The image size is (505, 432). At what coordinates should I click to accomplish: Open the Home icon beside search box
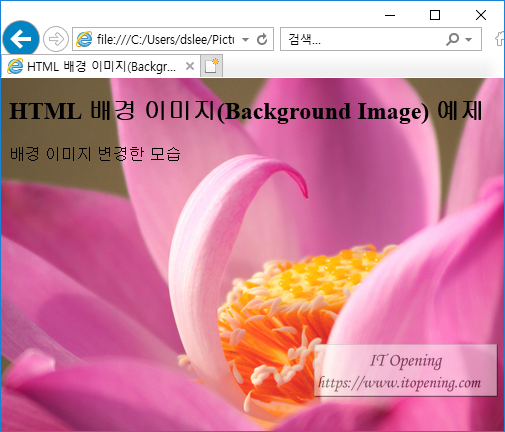click(x=499, y=39)
